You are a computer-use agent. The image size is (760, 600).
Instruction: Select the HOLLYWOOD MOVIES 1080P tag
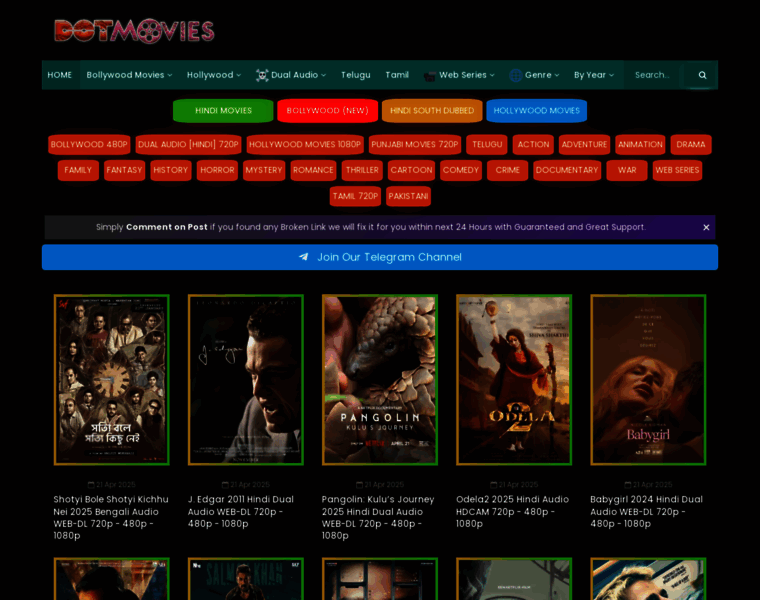coord(305,144)
